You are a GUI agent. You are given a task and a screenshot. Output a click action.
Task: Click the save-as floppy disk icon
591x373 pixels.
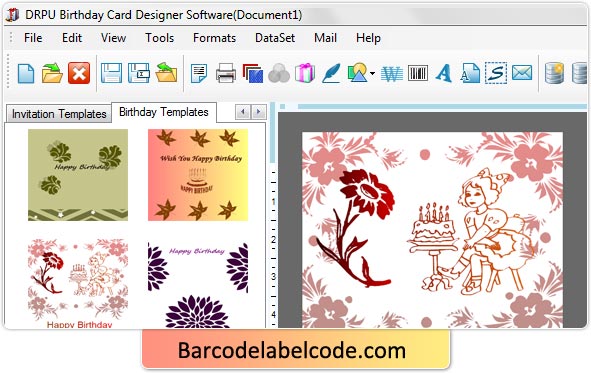click(x=139, y=73)
